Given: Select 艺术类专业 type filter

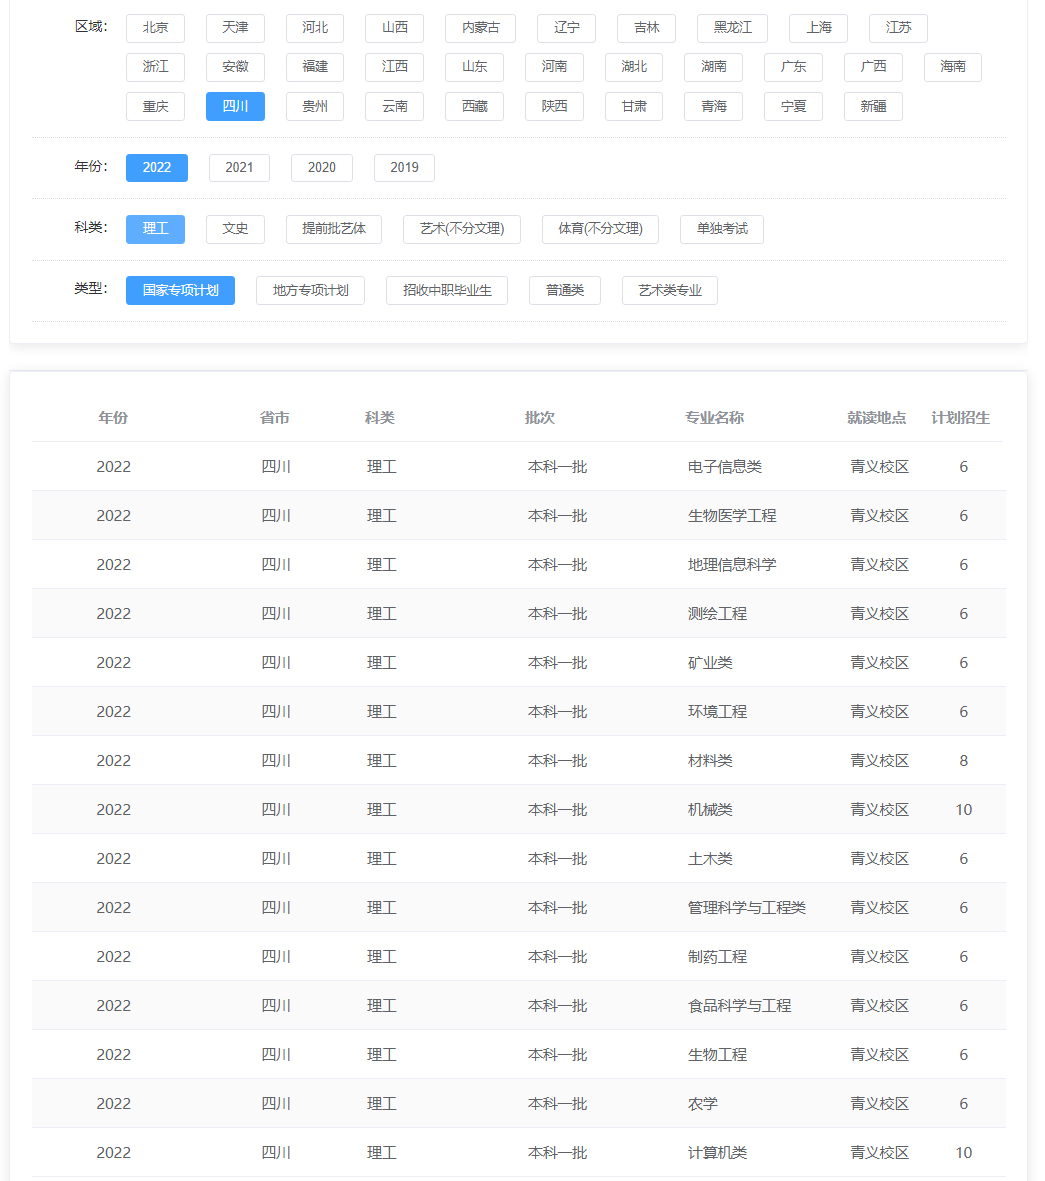Looking at the screenshot, I should [x=670, y=291].
